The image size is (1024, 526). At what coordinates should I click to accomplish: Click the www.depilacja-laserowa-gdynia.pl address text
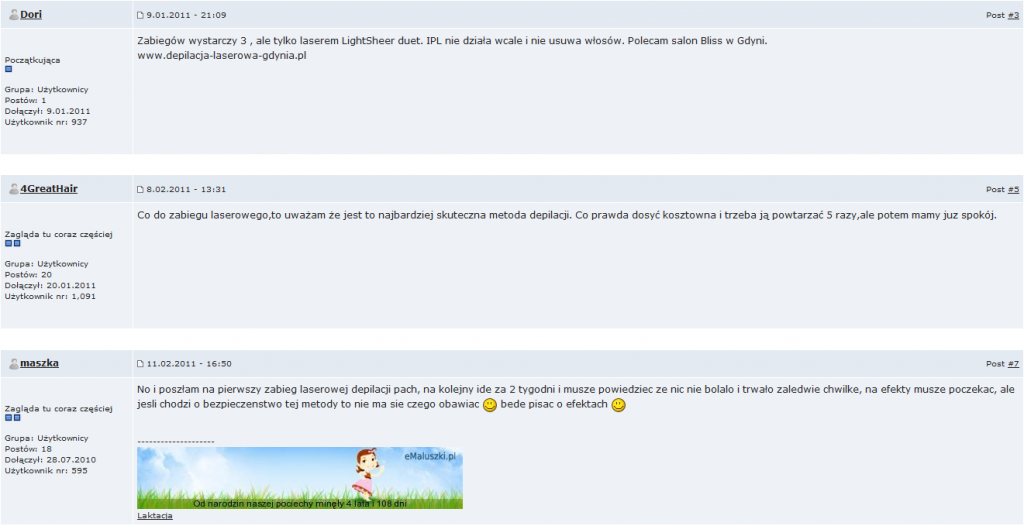pyautogui.click(x=222, y=56)
